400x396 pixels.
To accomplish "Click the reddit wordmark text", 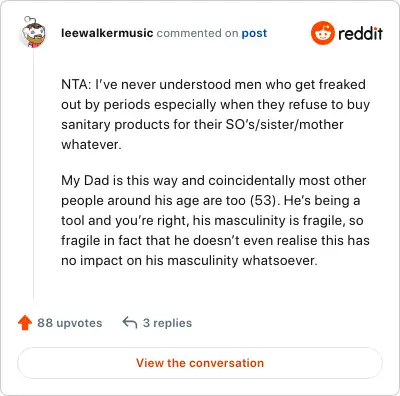I will tap(360, 33).
